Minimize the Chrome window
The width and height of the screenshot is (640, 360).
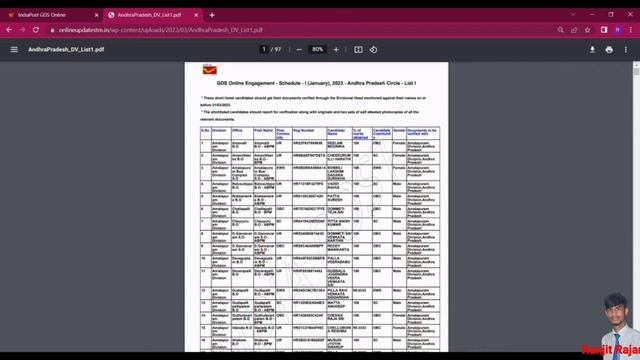592,14
